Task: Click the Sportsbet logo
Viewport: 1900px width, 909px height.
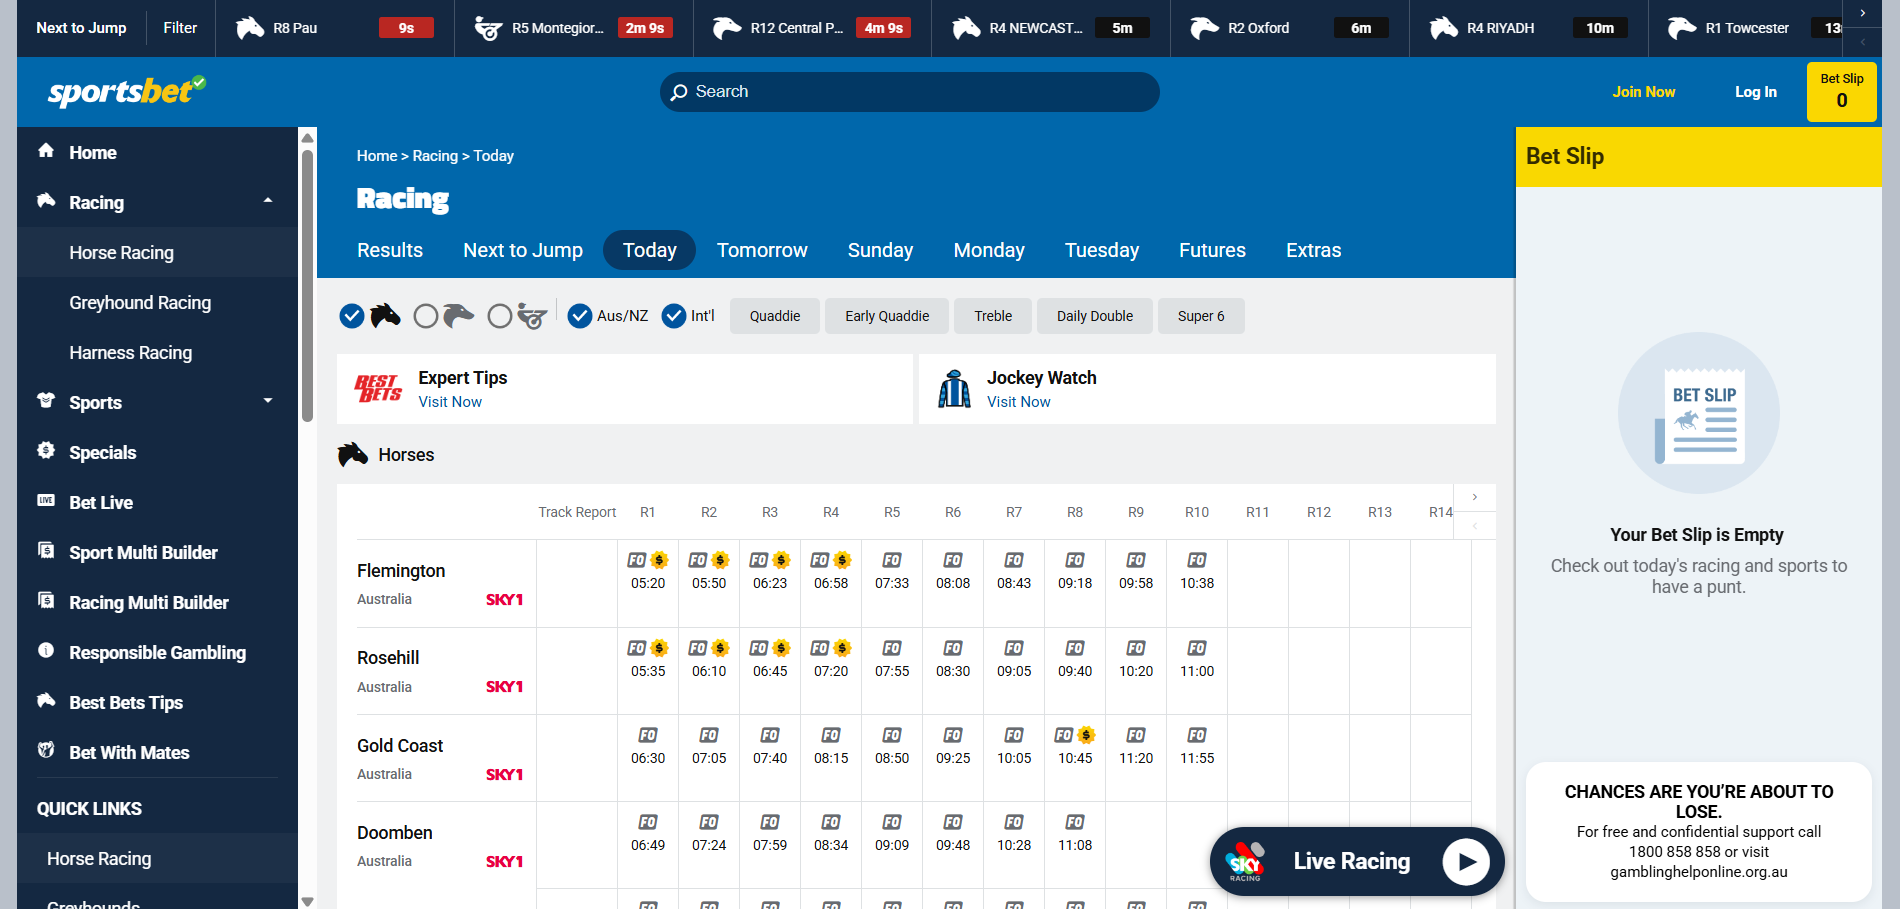Action: click(x=127, y=91)
